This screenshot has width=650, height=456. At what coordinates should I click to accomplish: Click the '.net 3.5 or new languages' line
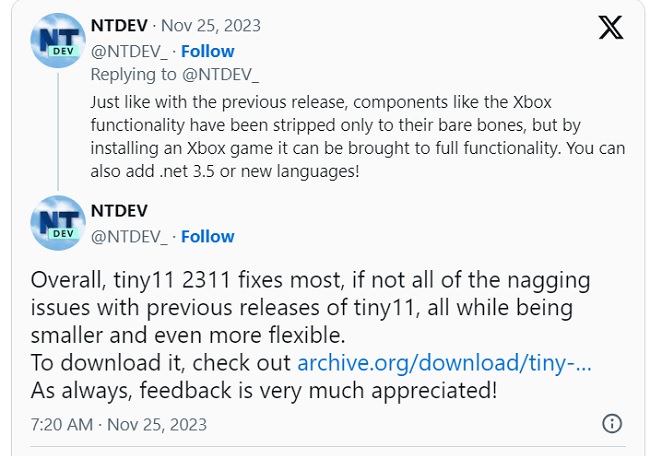point(225,171)
